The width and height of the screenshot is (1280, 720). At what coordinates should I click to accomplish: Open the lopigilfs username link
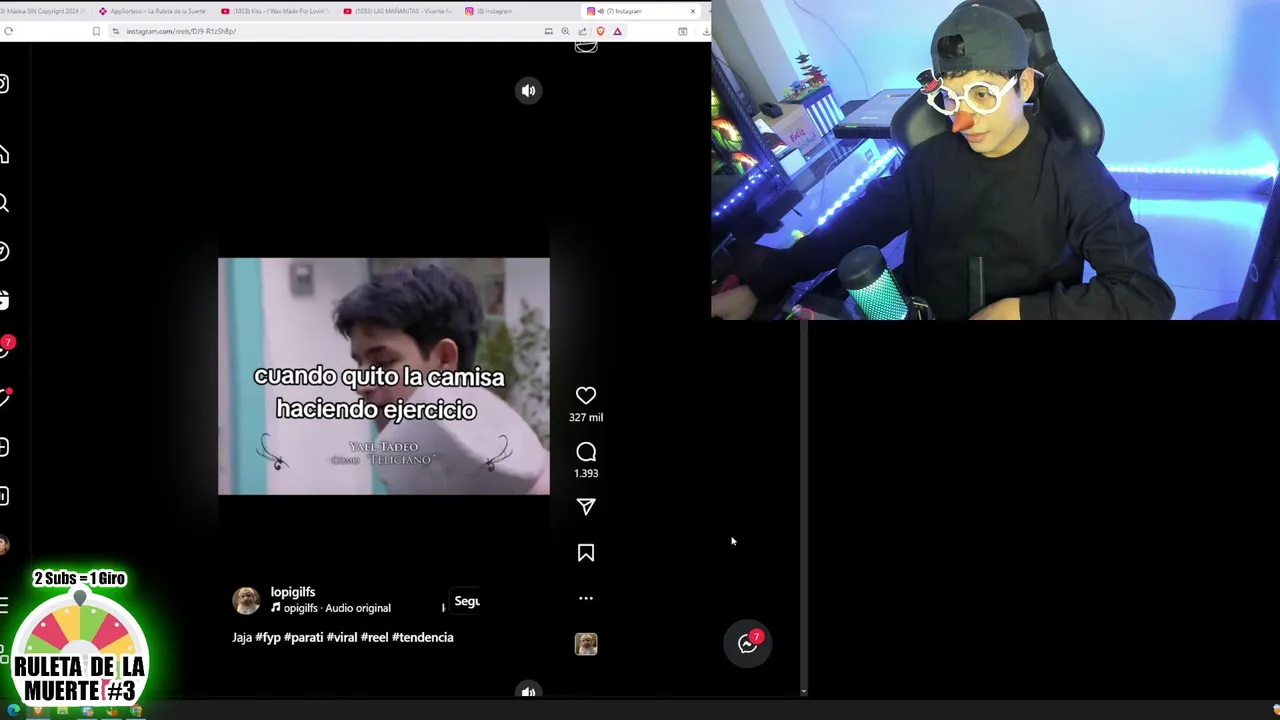coord(292,592)
